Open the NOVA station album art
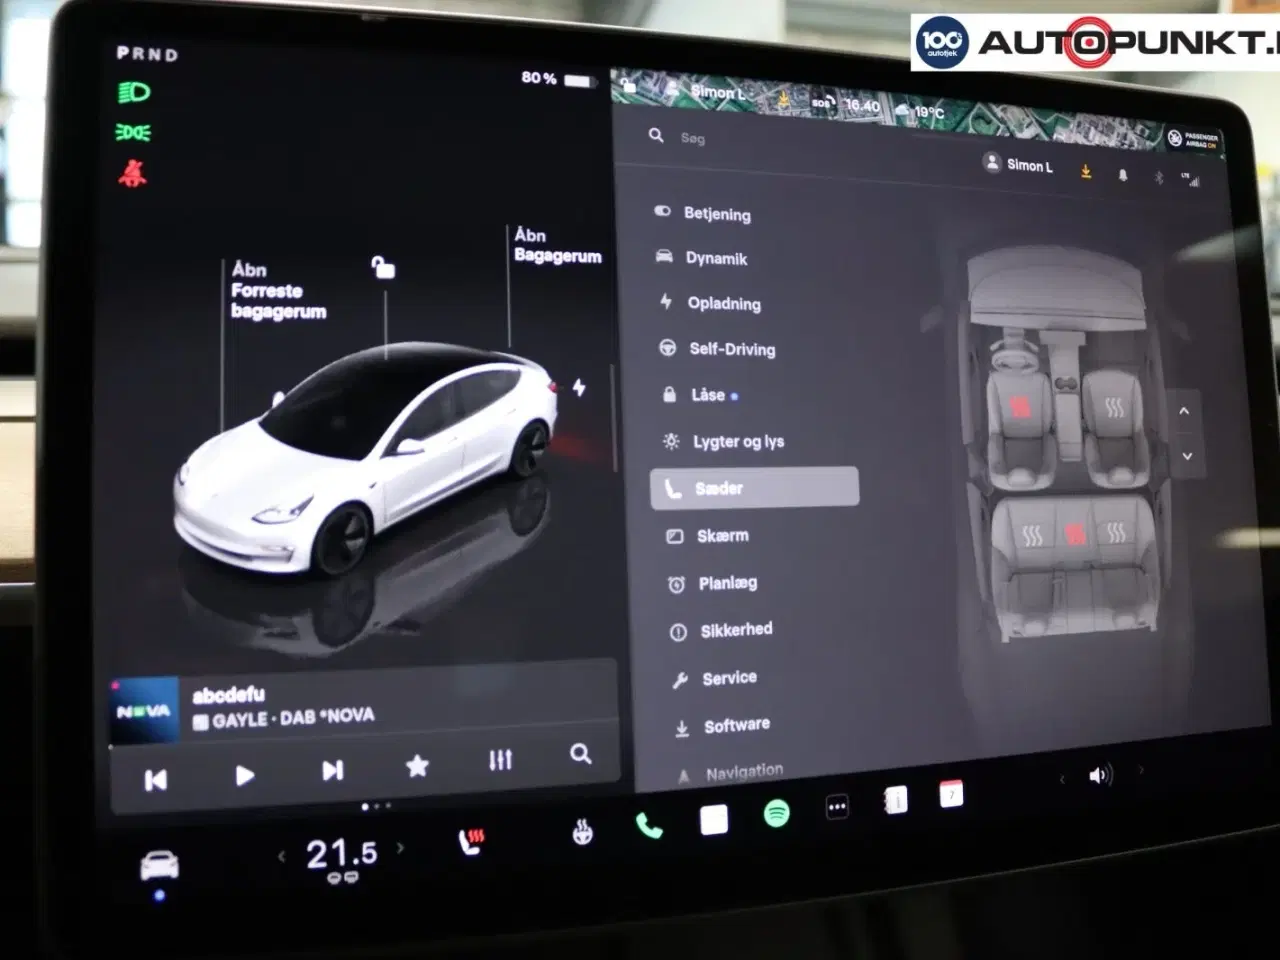The height and width of the screenshot is (960, 1280). [x=144, y=712]
